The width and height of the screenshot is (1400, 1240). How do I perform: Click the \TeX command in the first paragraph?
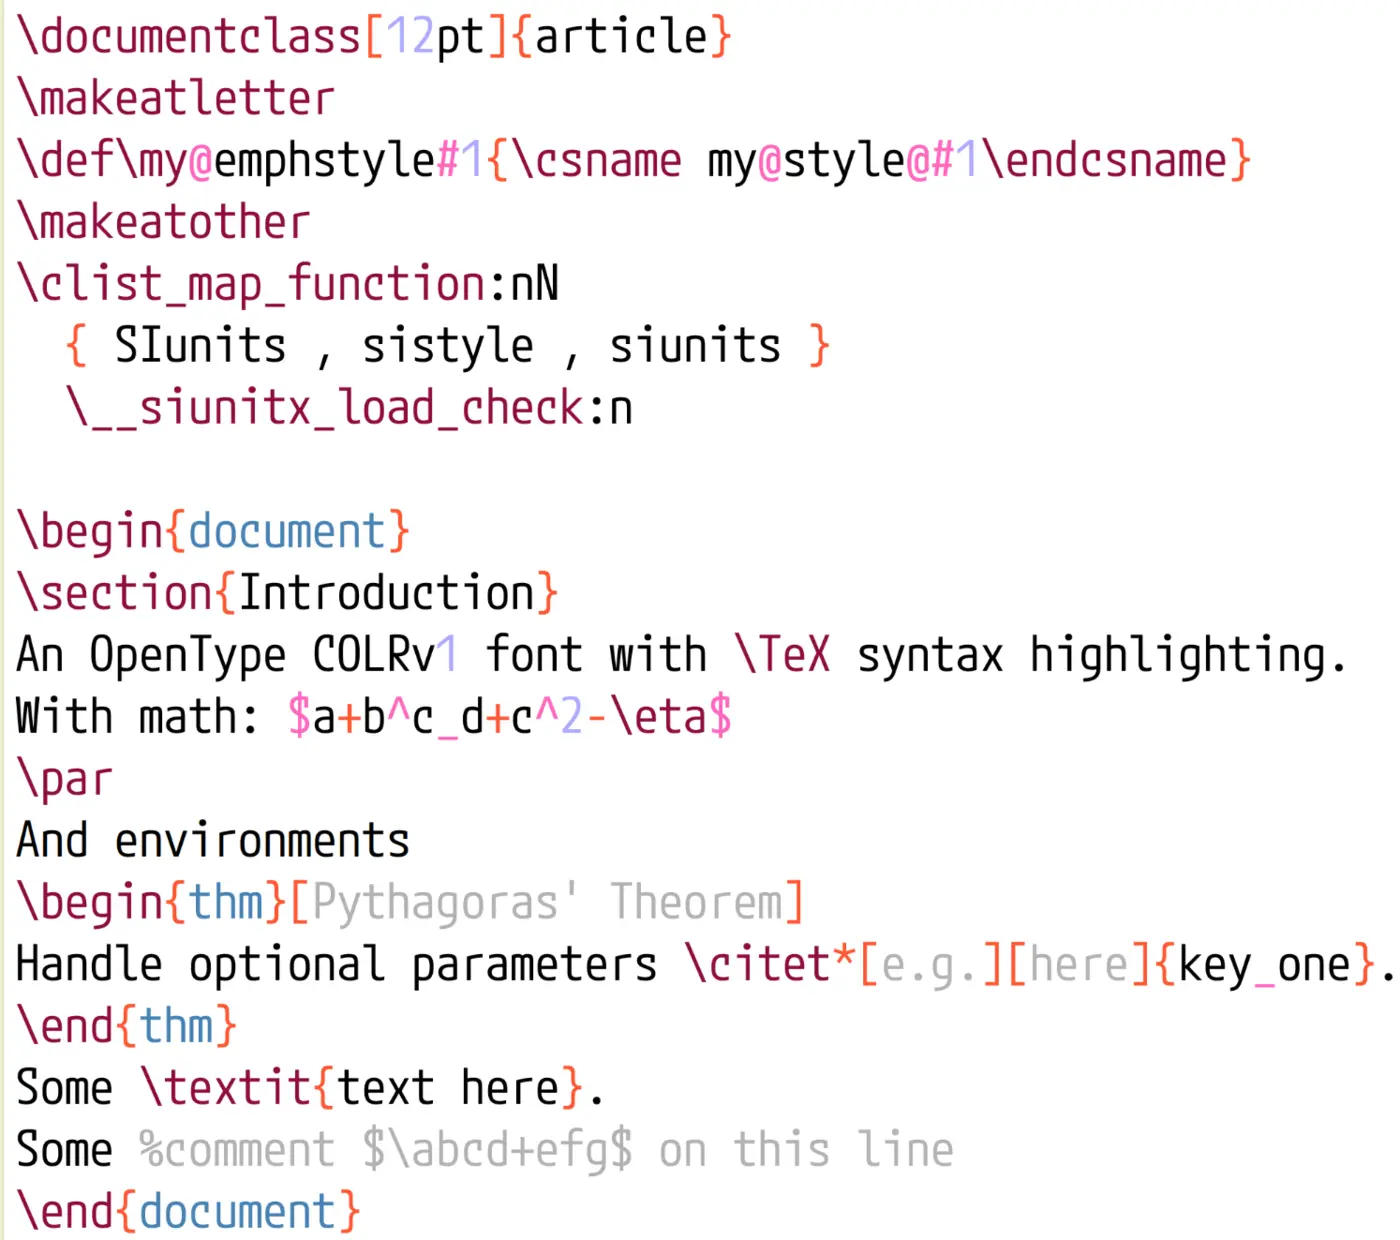tap(782, 653)
